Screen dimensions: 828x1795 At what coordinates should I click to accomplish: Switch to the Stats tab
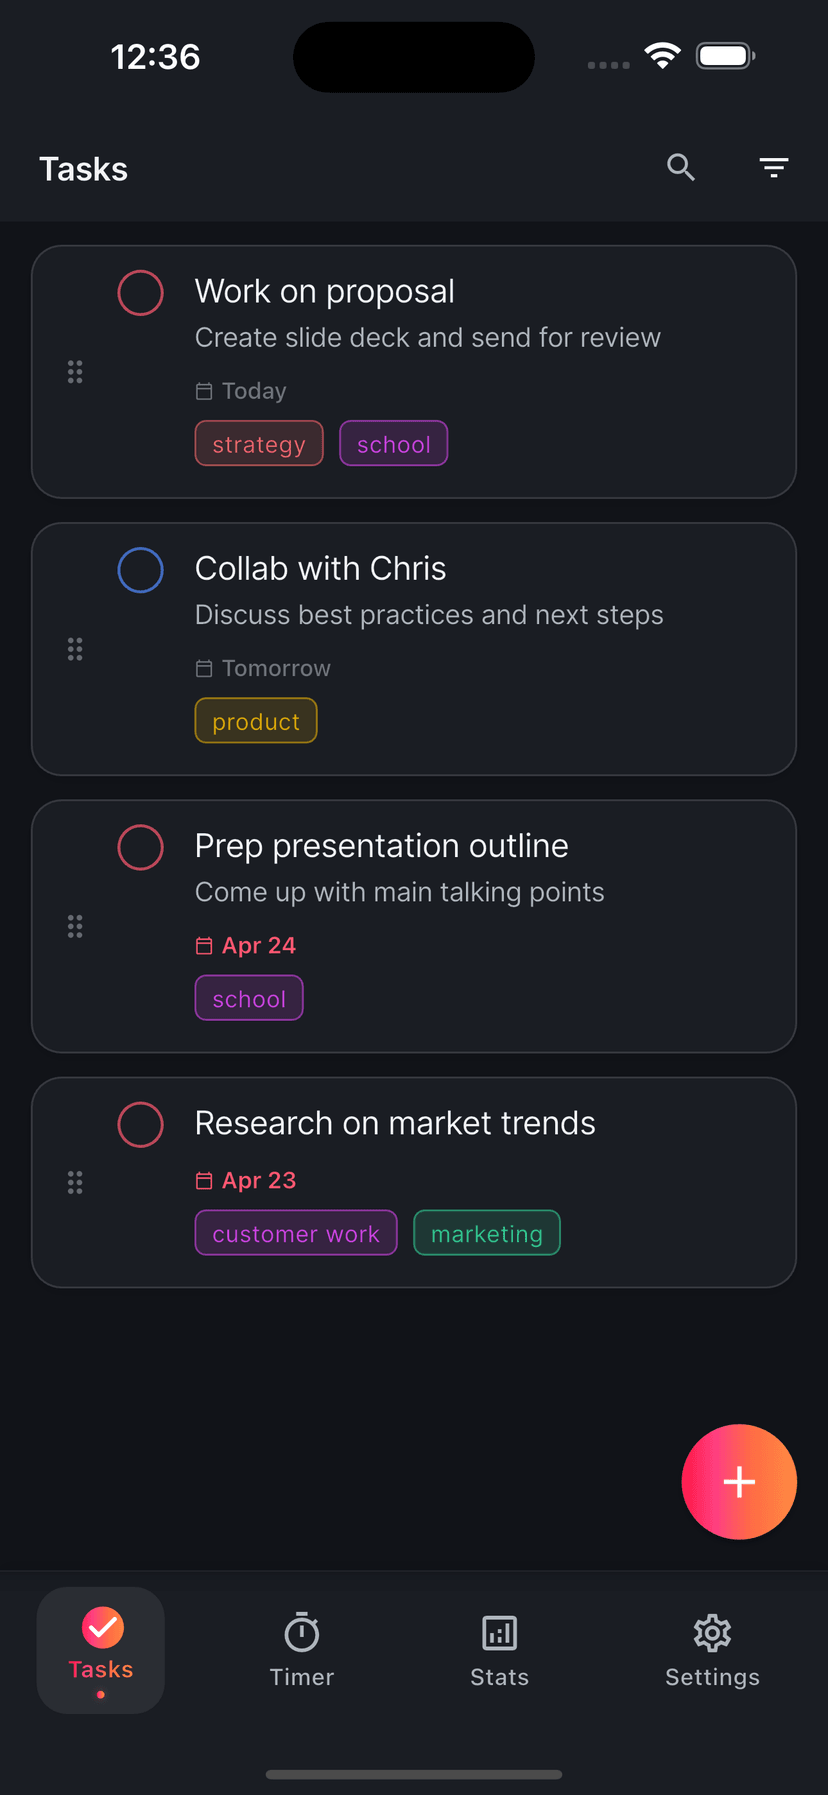[x=499, y=1649]
